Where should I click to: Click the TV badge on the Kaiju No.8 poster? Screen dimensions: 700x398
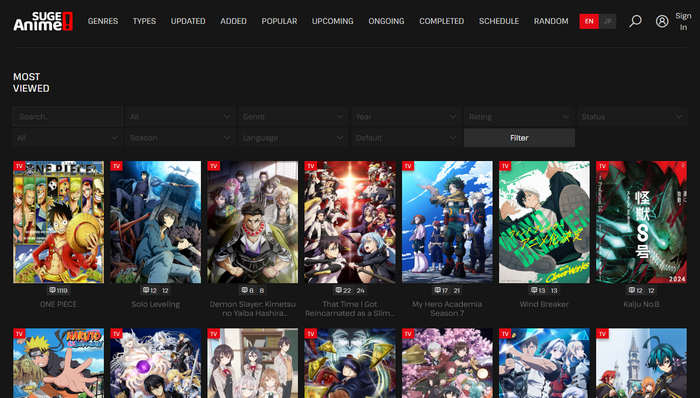(602, 166)
